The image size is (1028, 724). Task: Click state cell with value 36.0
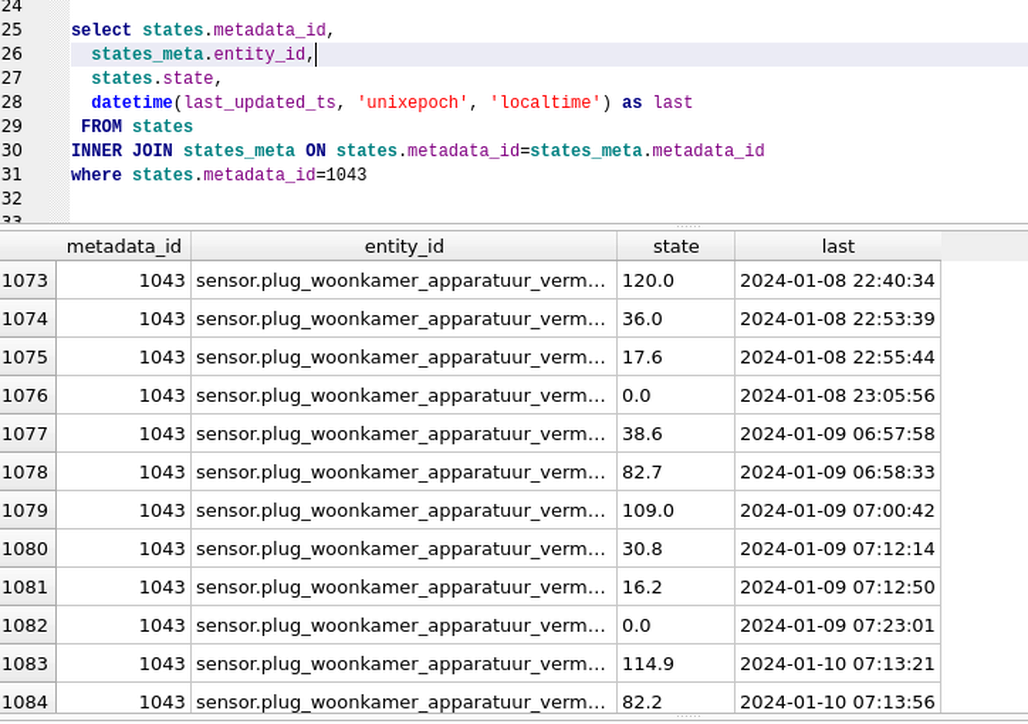click(675, 319)
